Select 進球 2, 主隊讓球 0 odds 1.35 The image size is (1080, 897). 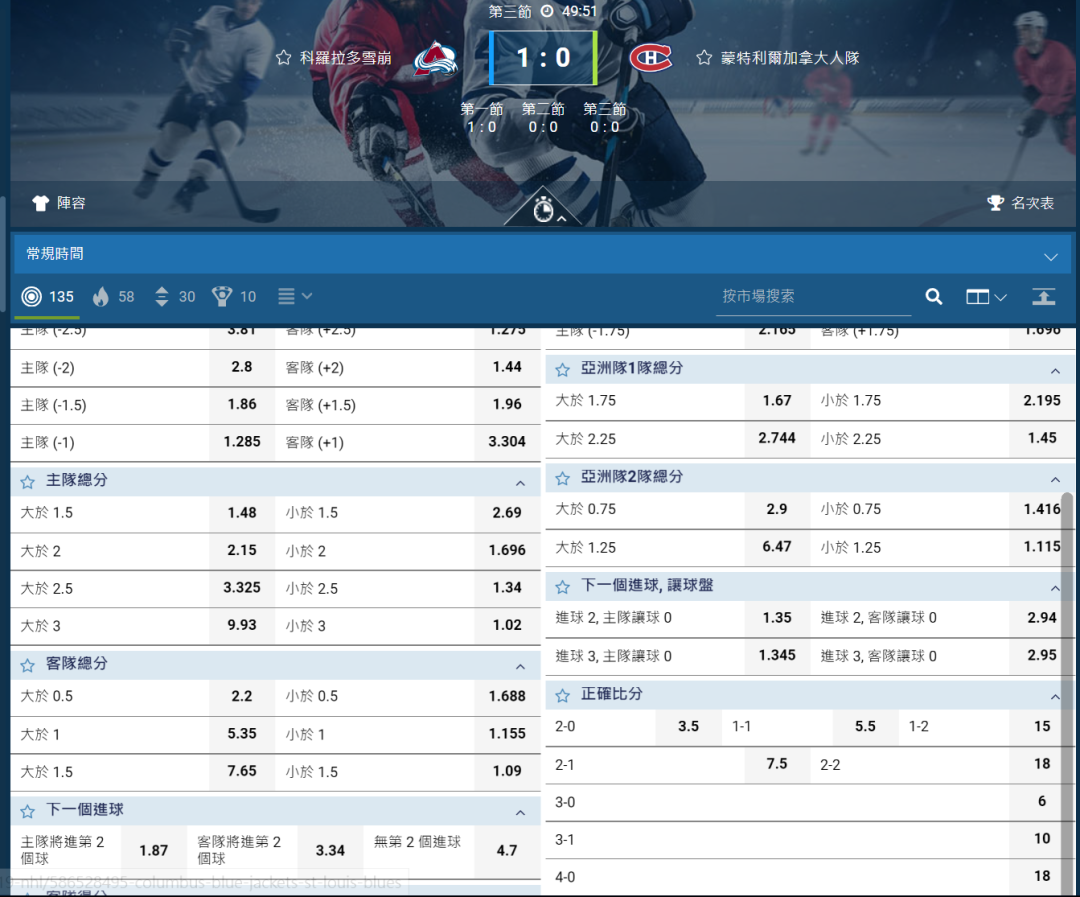coord(777,619)
